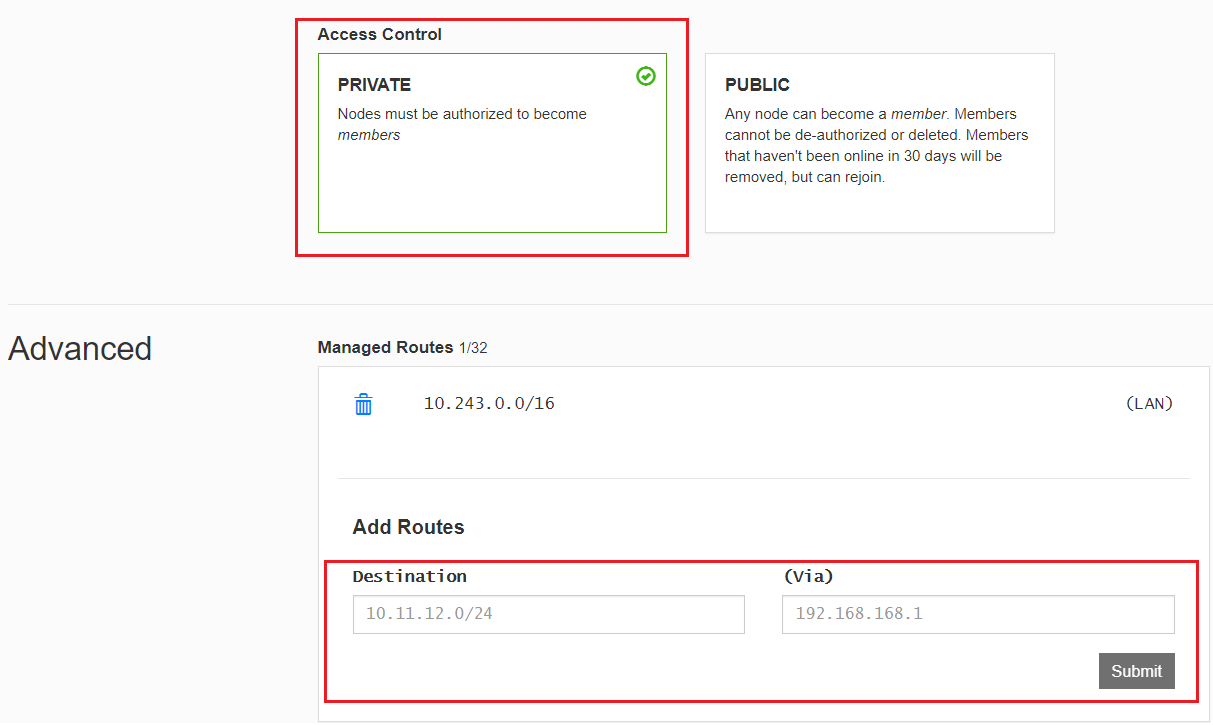
Task: Click the Advanced section heading
Action: click(x=80, y=348)
